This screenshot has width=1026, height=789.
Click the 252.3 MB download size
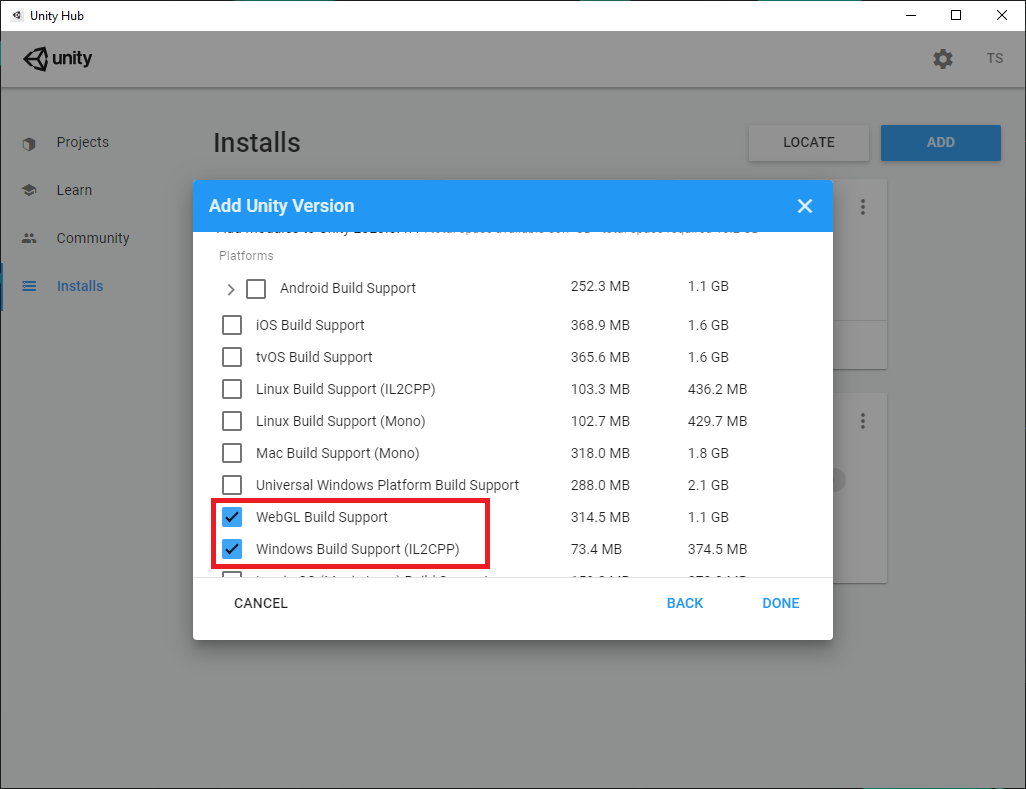click(x=600, y=286)
